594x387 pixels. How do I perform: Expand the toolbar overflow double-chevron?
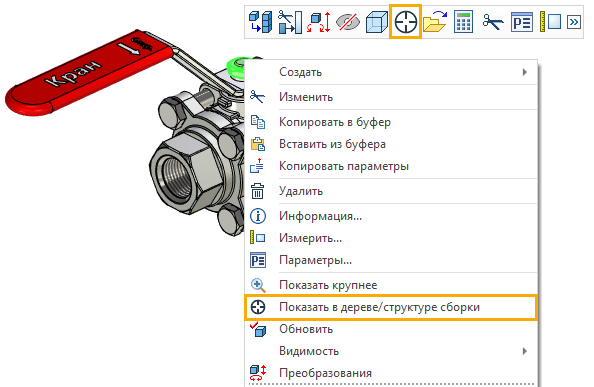[x=574, y=22]
